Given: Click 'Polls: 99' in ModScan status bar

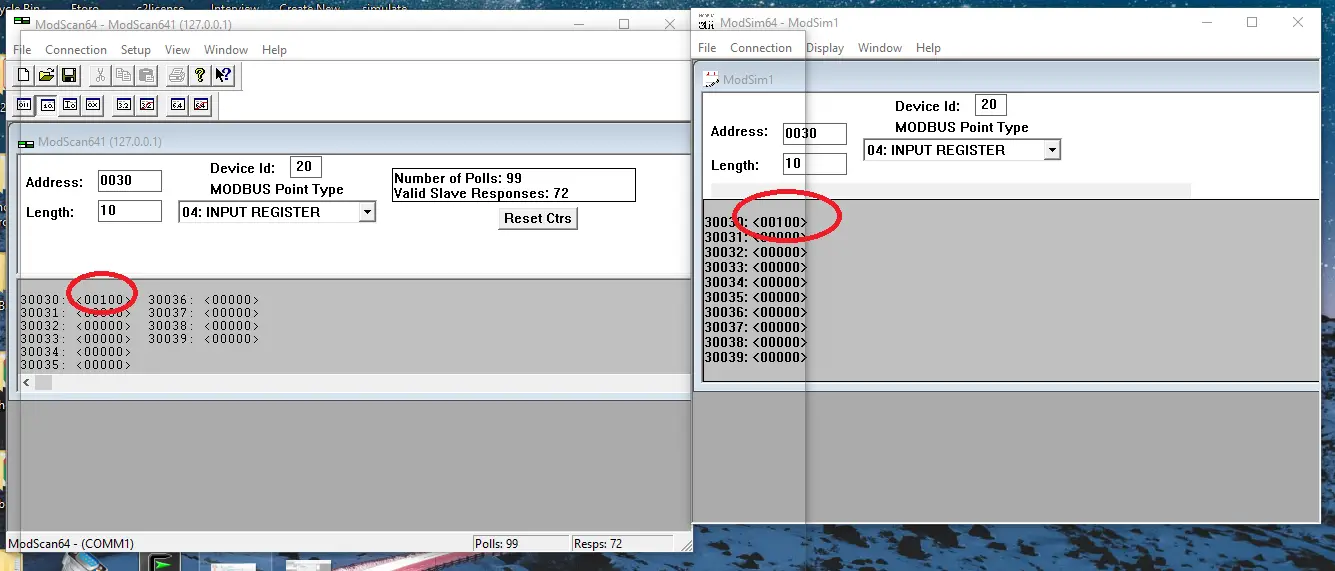Looking at the screenshot, I should pyautogui.click(x=496, y=544).
